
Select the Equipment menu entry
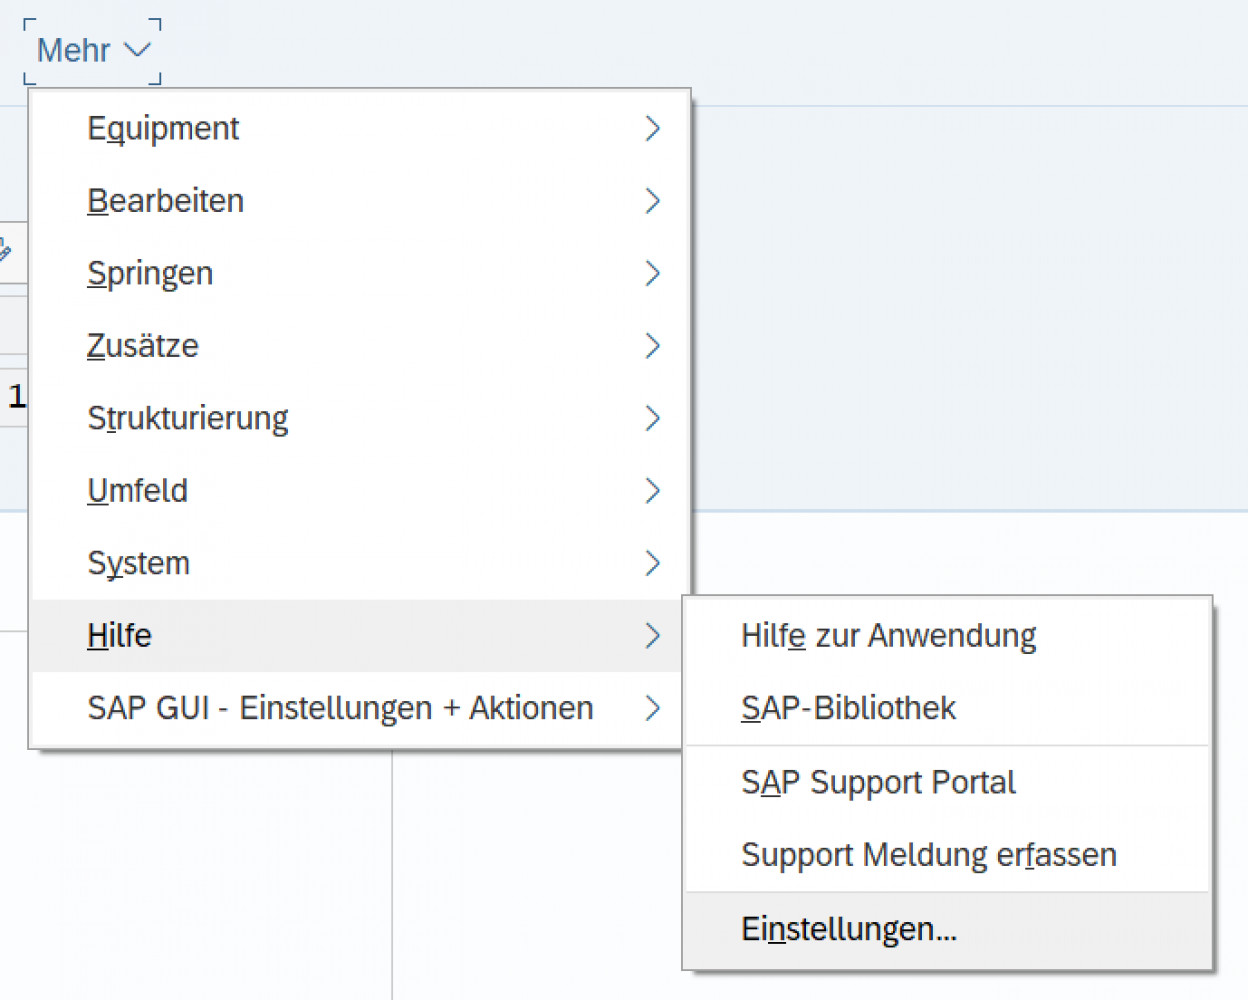pyautogui.click(x=163, y=128)
